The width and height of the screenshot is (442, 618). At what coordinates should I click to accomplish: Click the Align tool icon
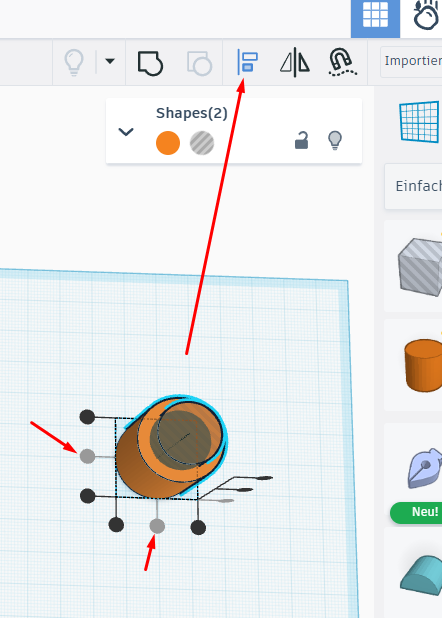click(247, 62)
